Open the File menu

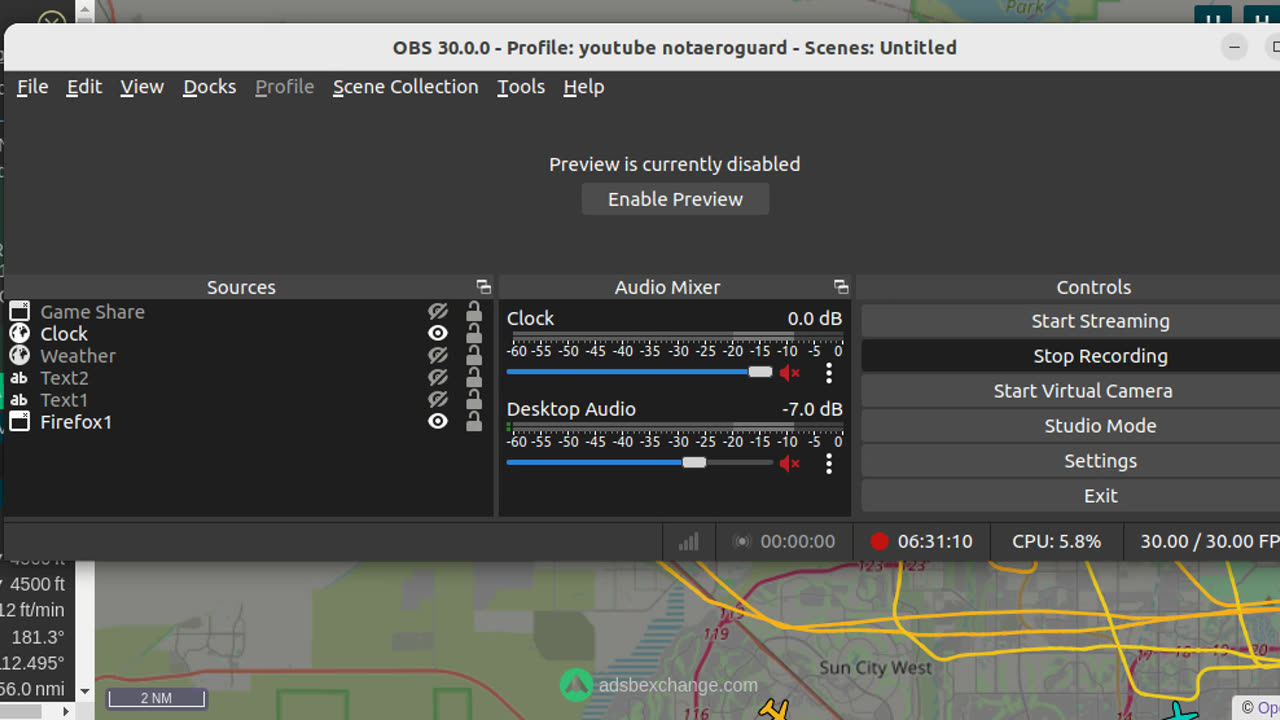pos(32,87)
